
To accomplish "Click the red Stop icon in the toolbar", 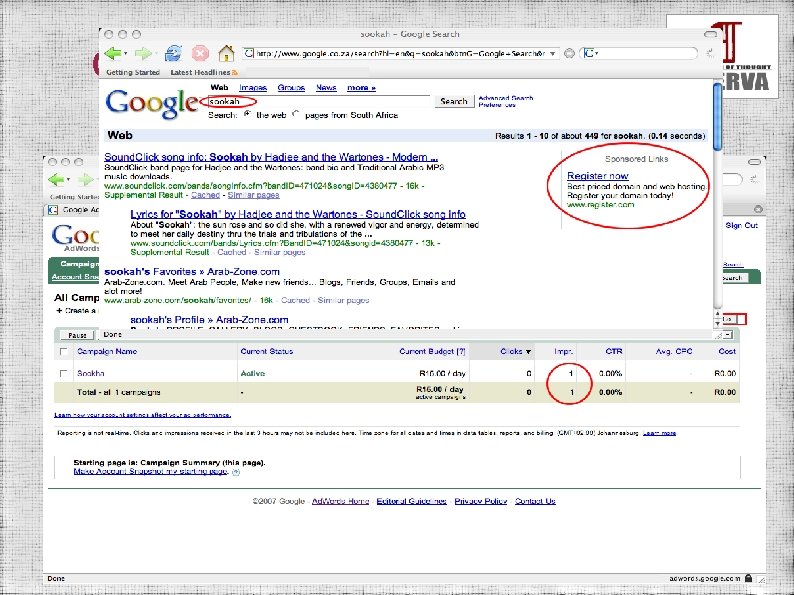I will (x=201, y=53).
